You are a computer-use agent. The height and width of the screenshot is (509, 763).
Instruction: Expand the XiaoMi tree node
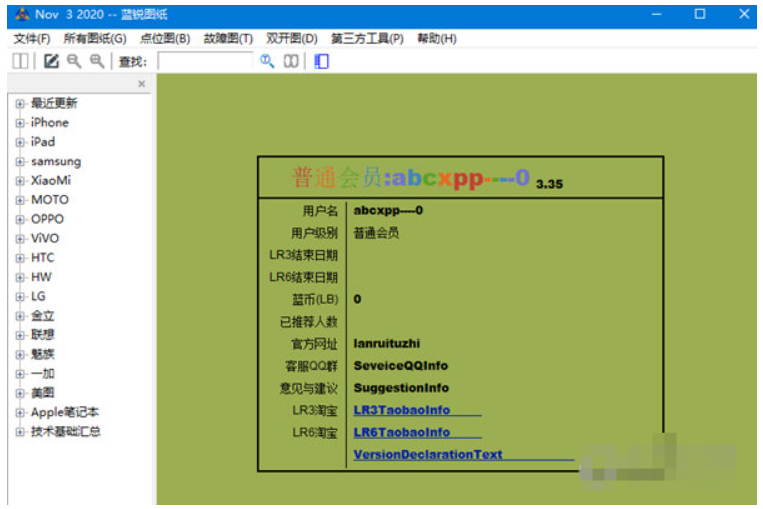pos(20,181)
